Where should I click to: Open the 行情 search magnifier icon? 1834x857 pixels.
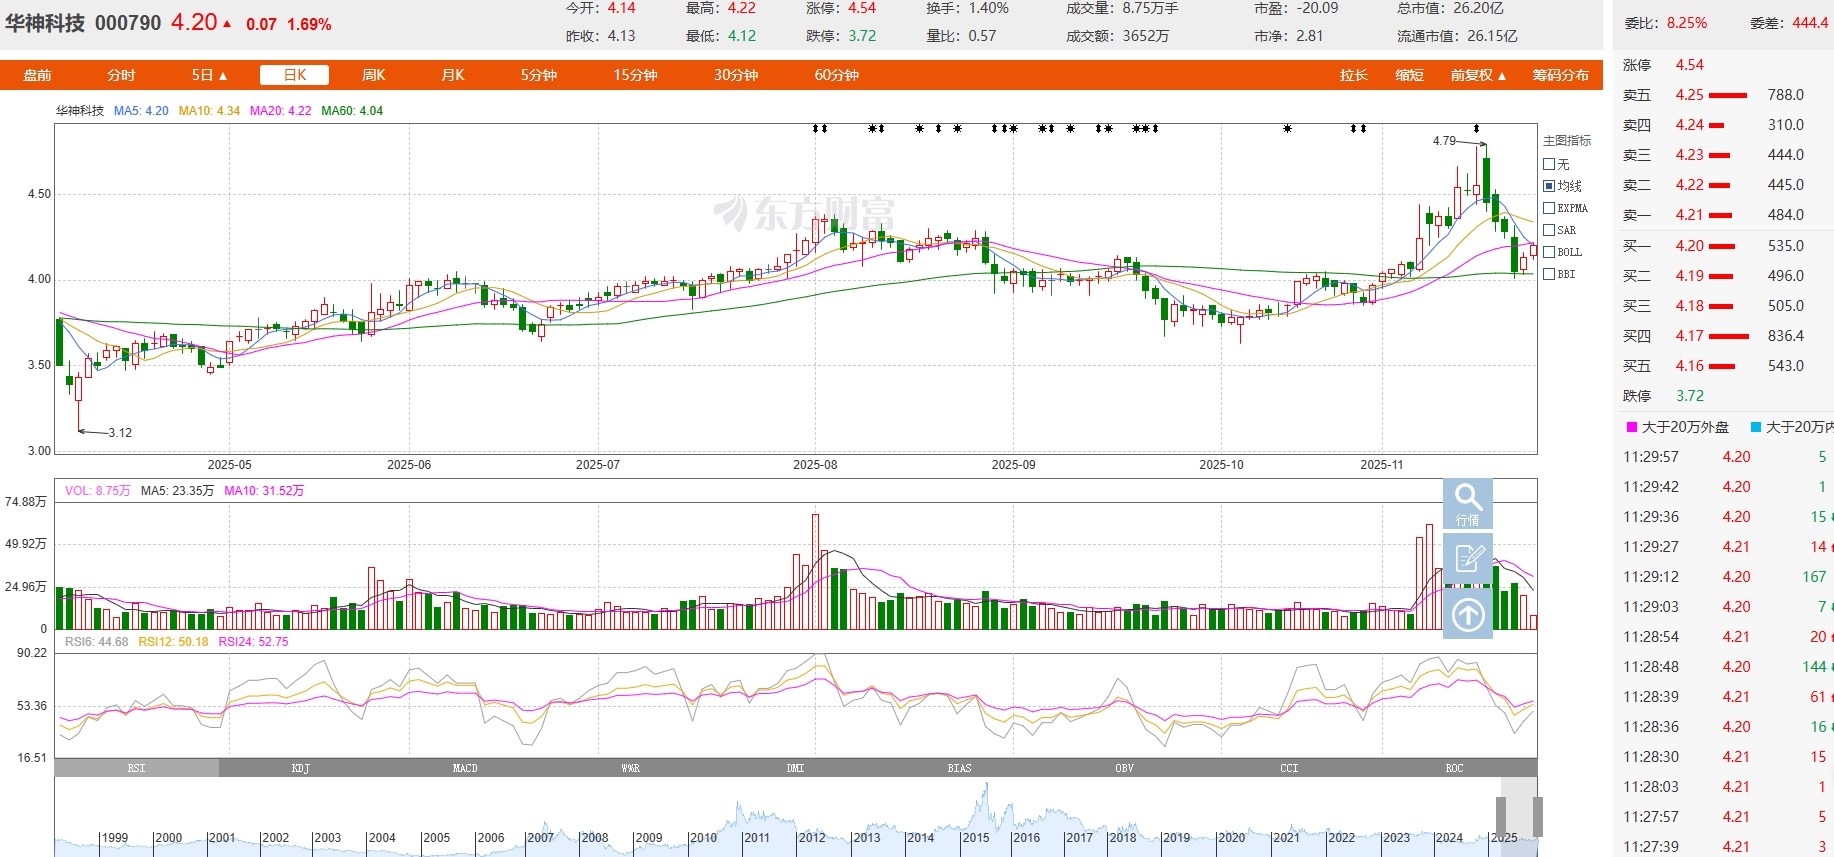1468,503
